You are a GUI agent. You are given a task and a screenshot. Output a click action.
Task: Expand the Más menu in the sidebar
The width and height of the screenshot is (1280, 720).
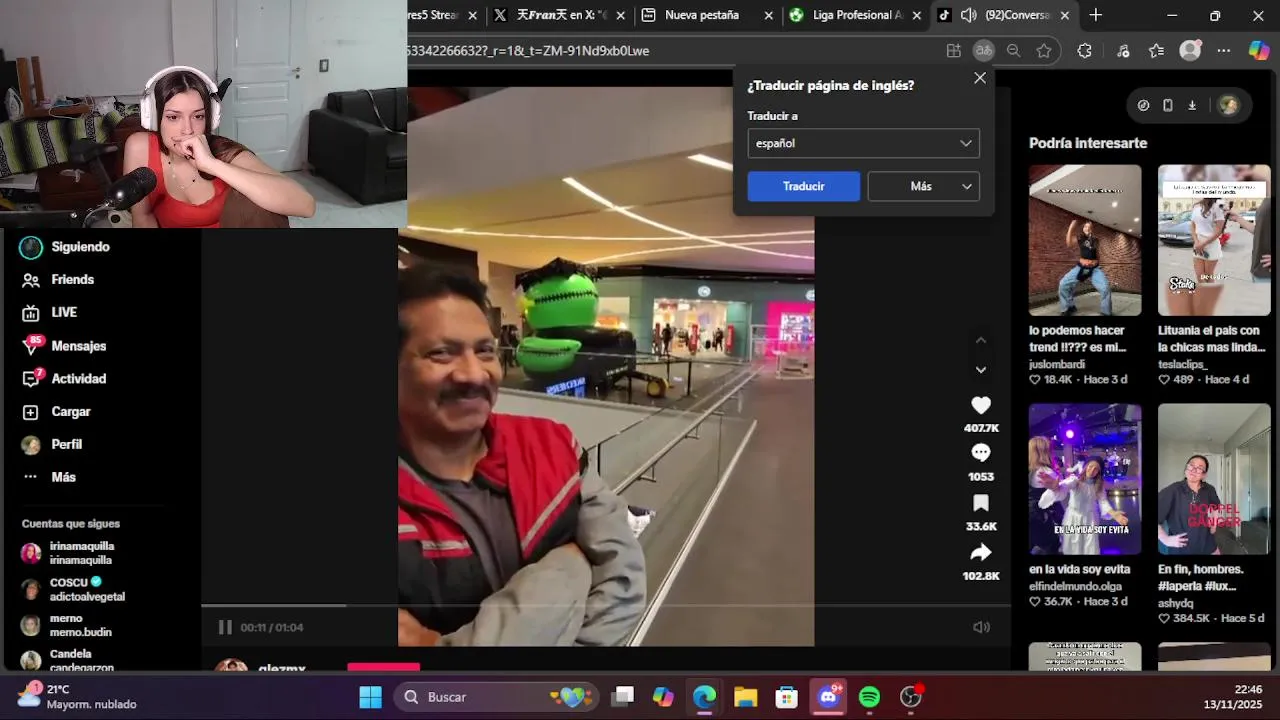[49, 477]
